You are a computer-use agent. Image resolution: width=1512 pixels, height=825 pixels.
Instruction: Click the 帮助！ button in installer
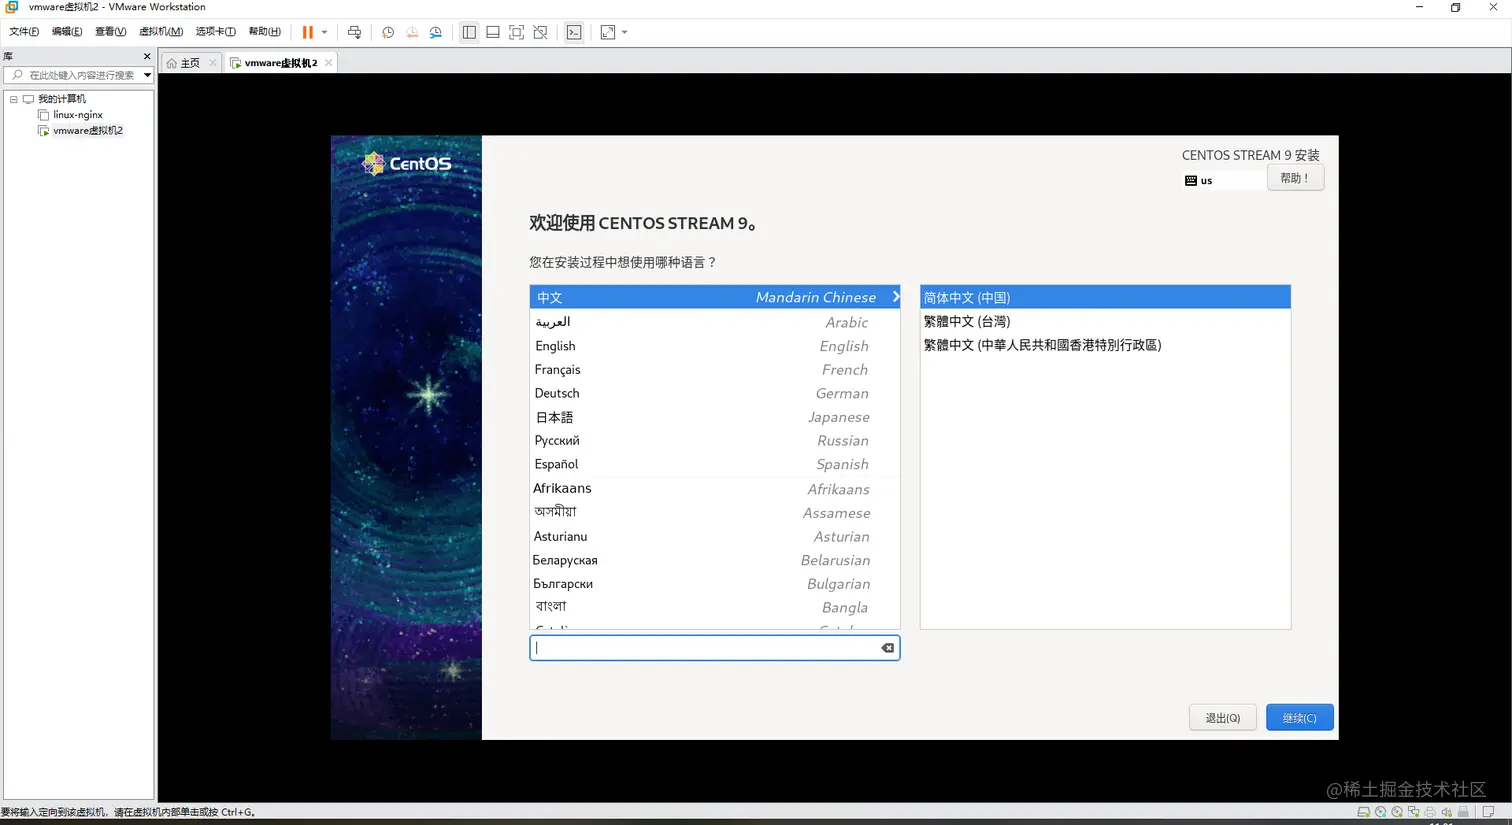pos(1295,178)
